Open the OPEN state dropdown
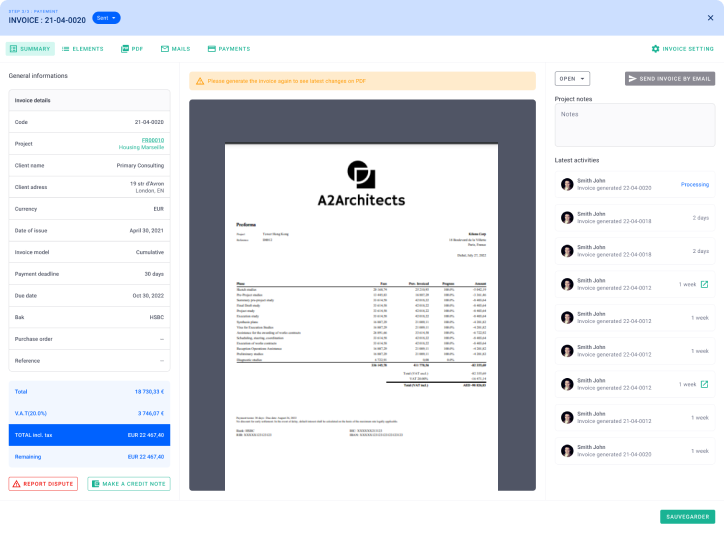The image size is (724, 533). tap(572, 78)
